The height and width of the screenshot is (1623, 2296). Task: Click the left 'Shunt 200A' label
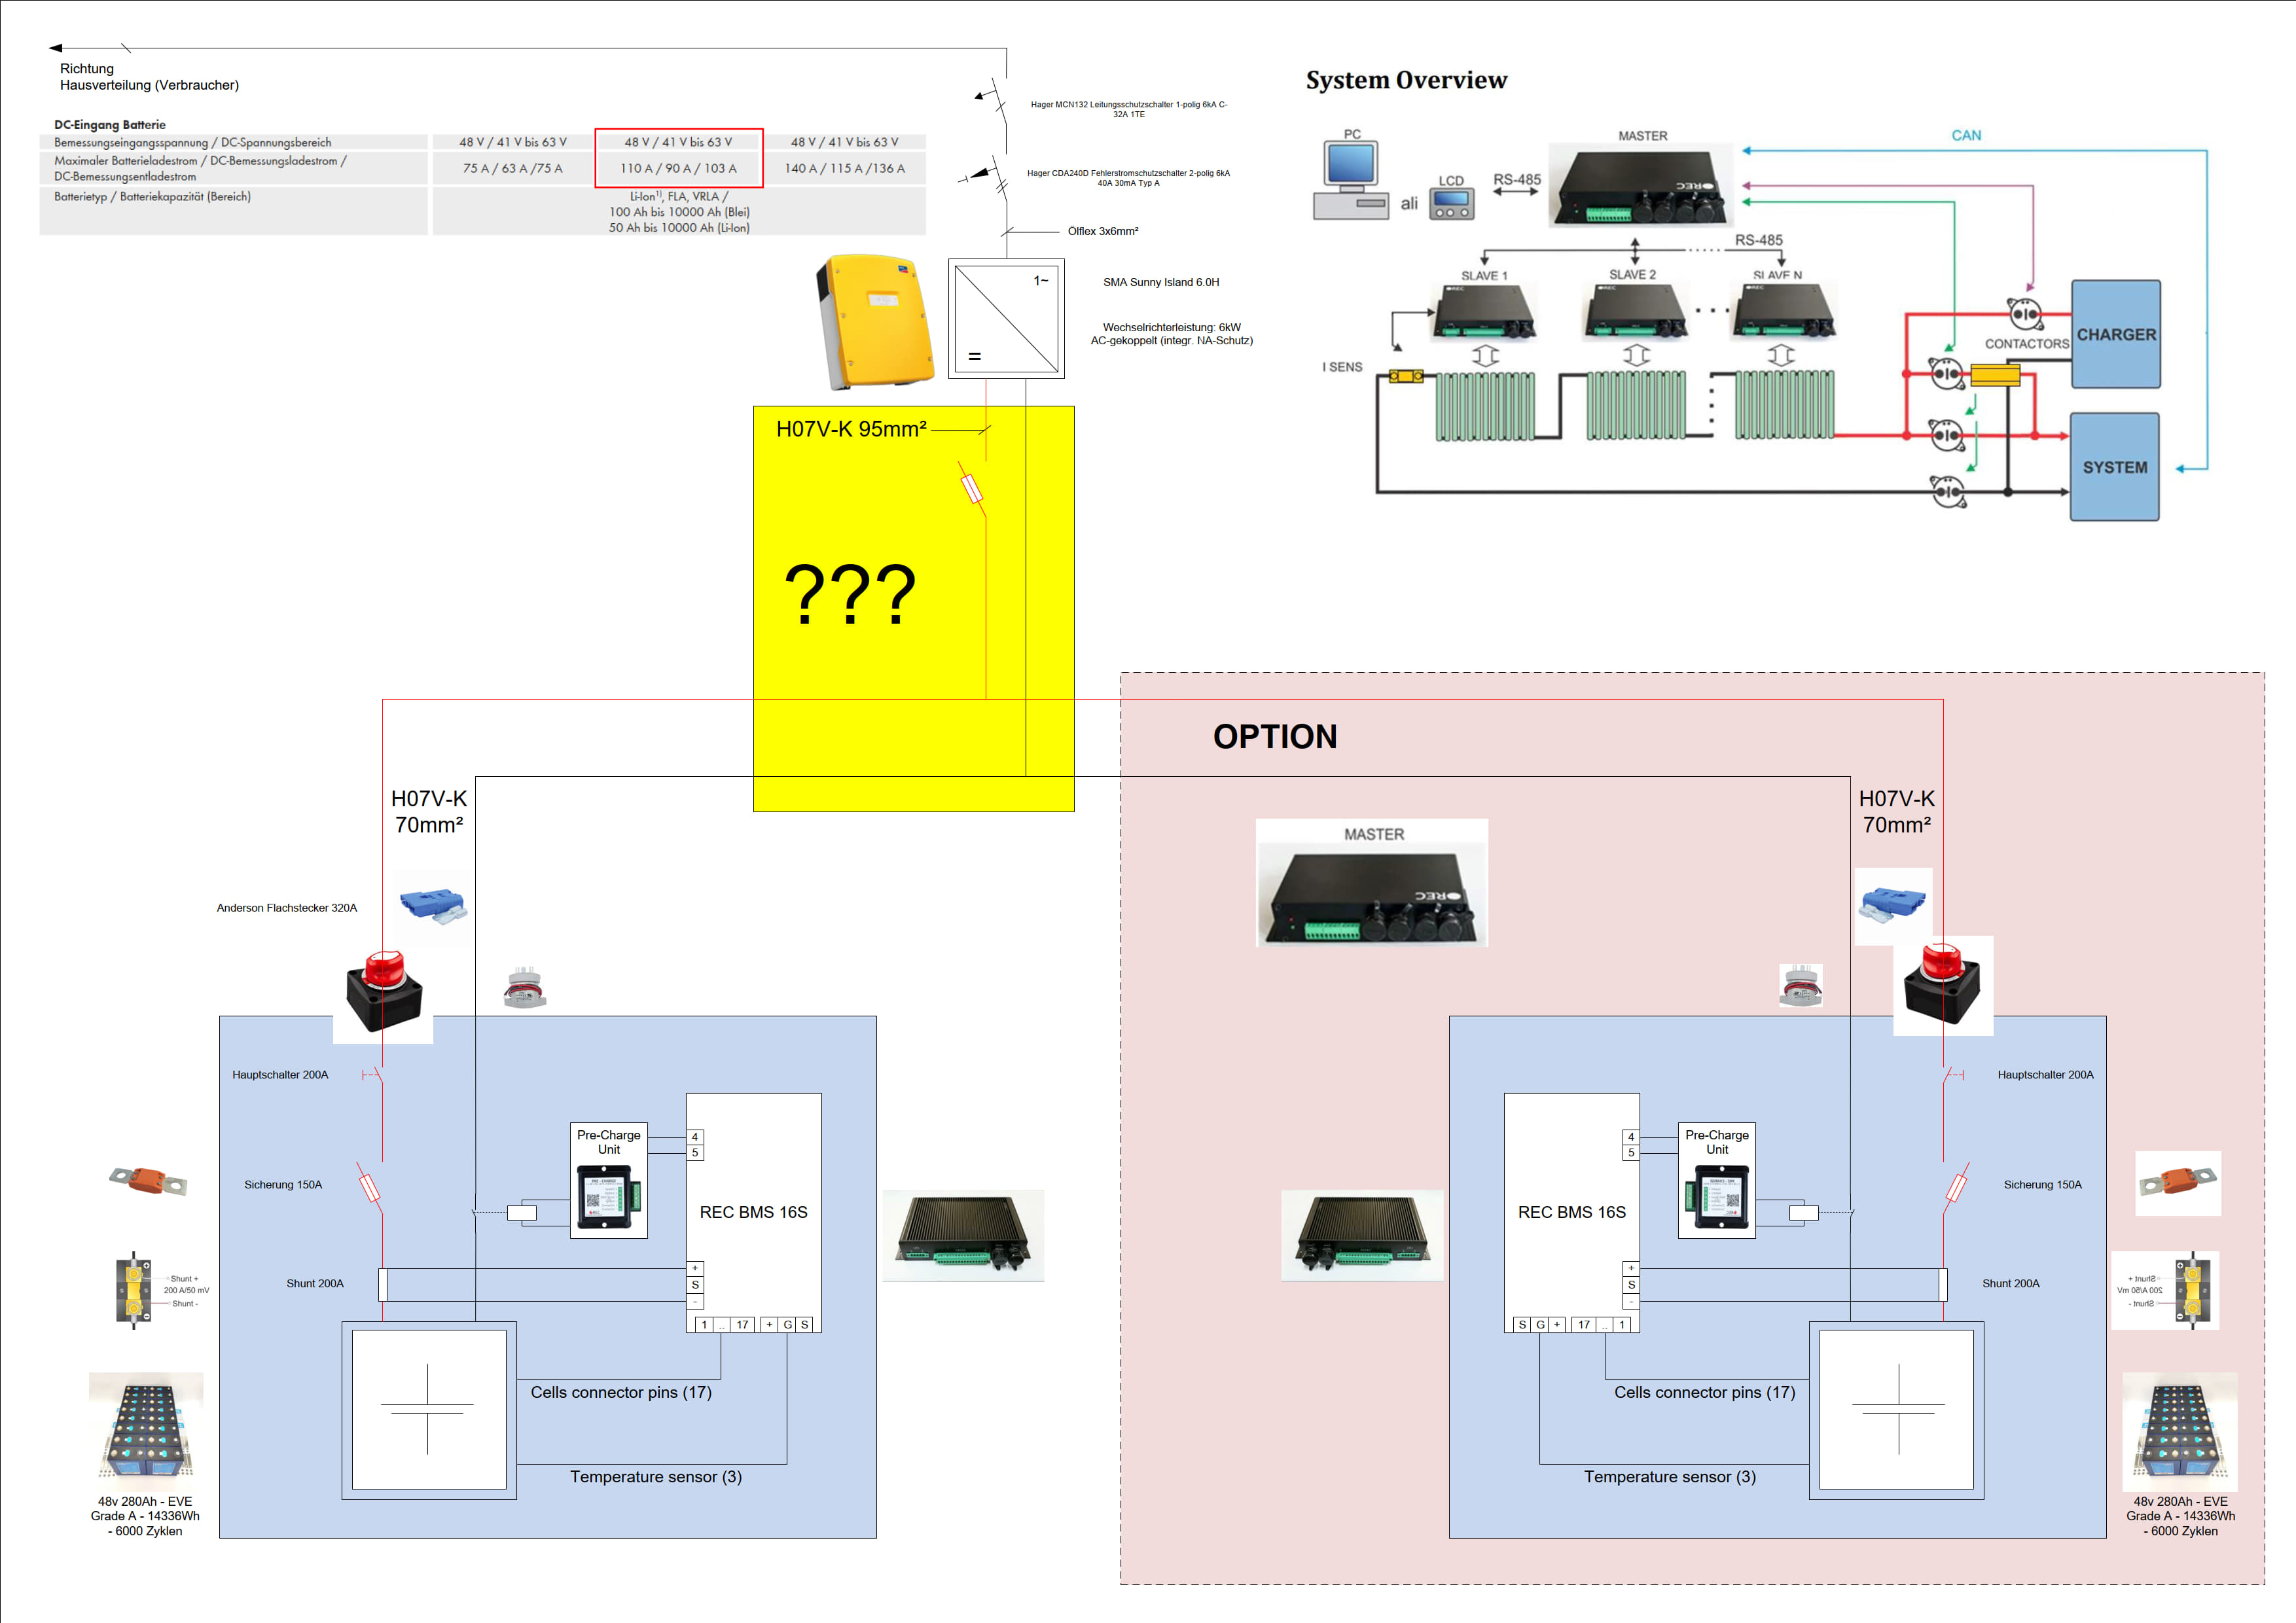315,1284
